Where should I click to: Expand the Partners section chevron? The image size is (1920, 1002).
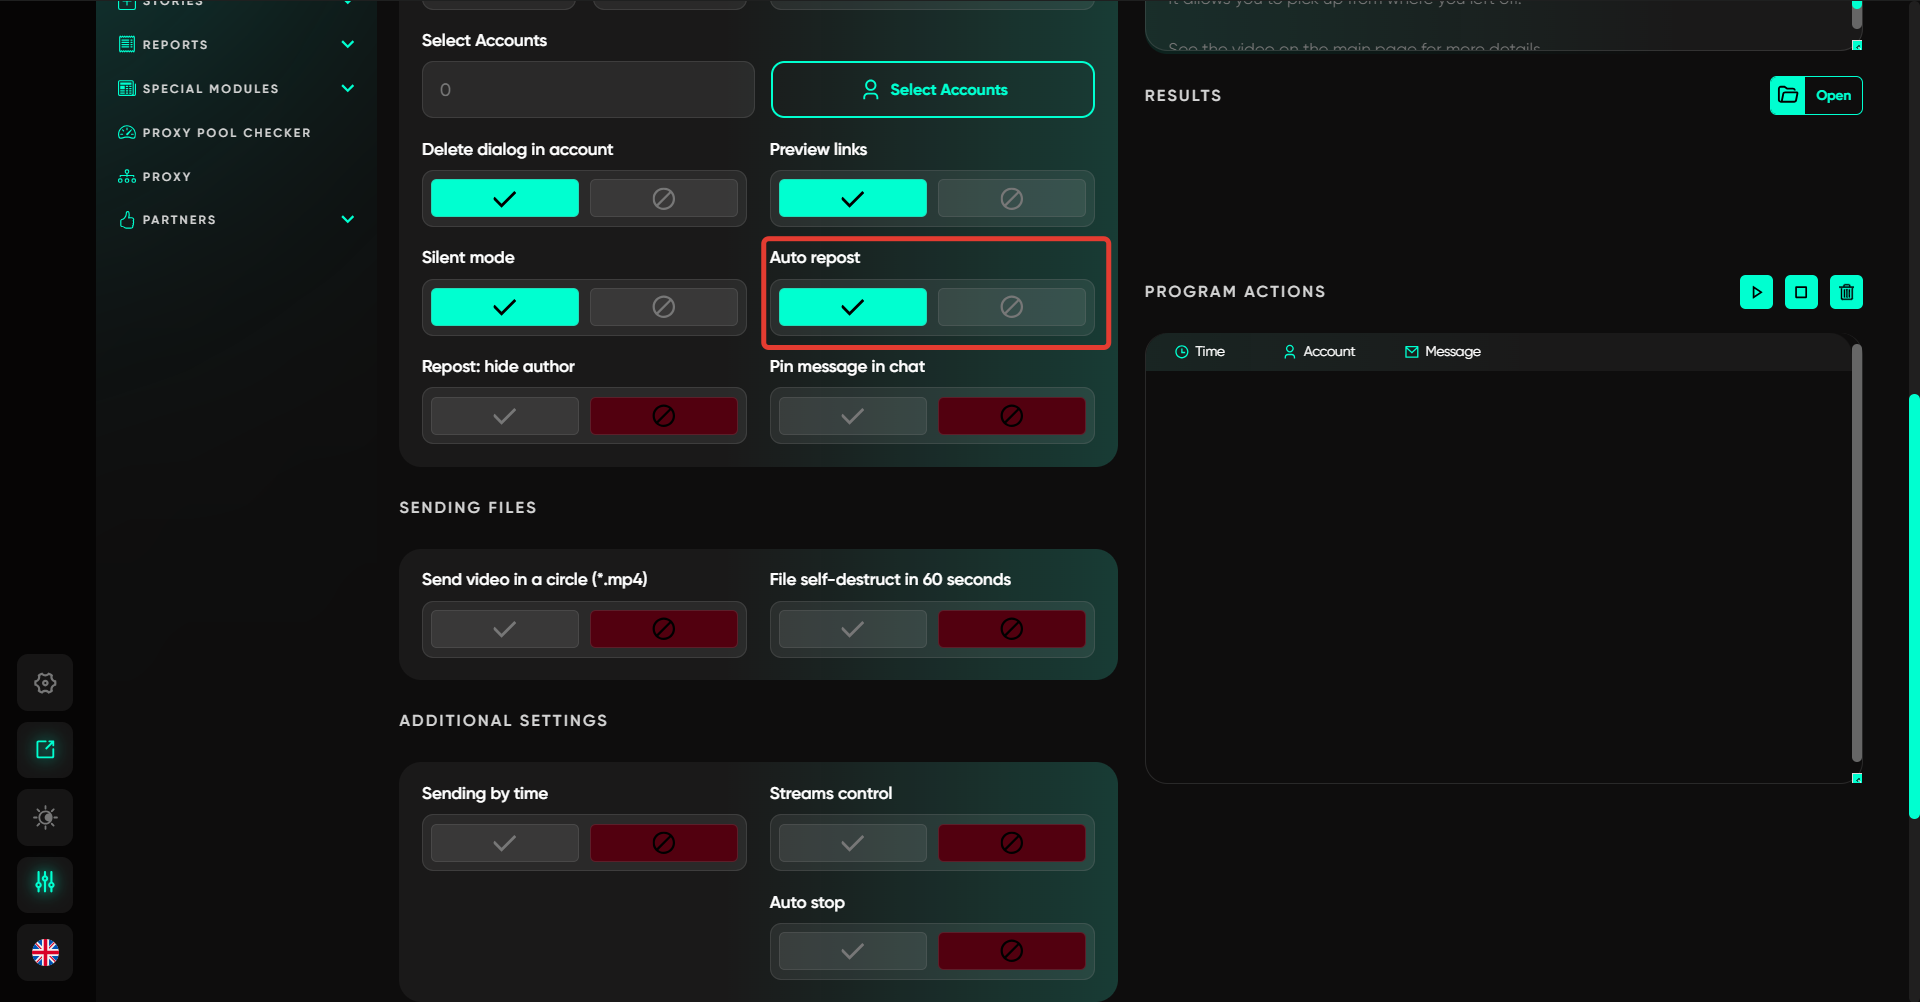348,220
